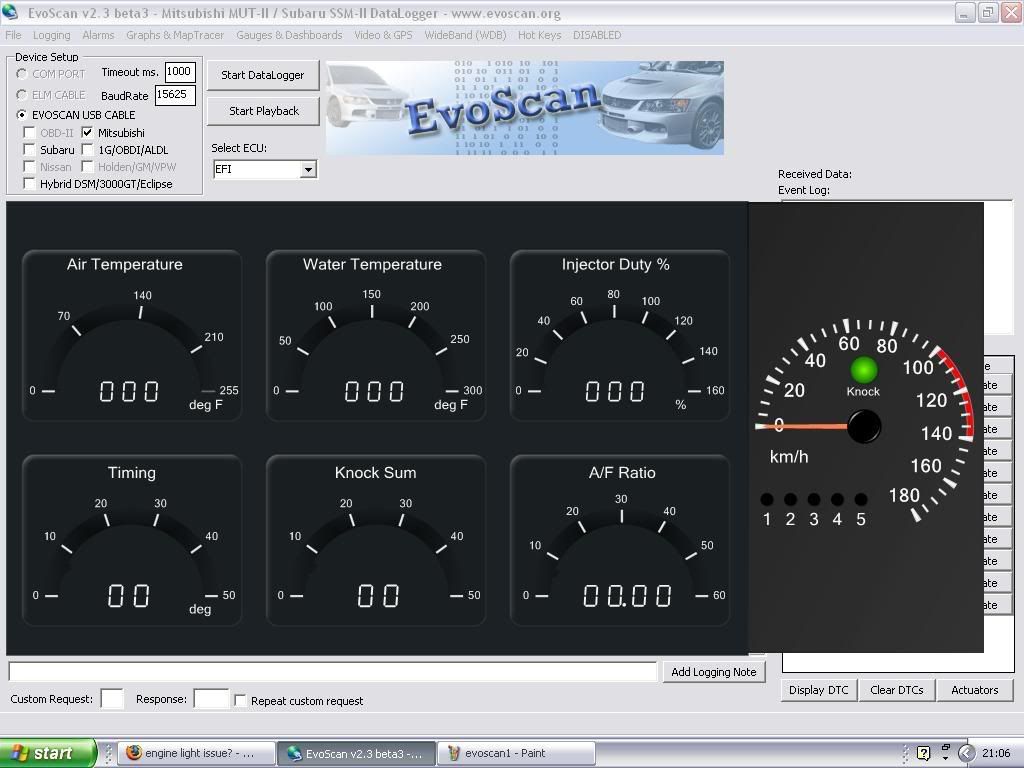The height and width of the screenshot is (768, 1024).
Task: Open the Start menu
Action: click(x=48, y=753)
